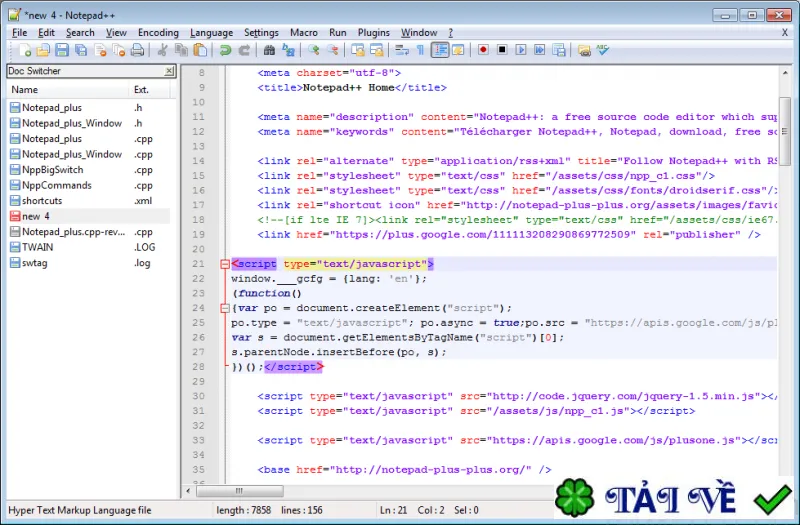Switch to Notepad_plus.cpp-rev... document

tap(89, 232)
